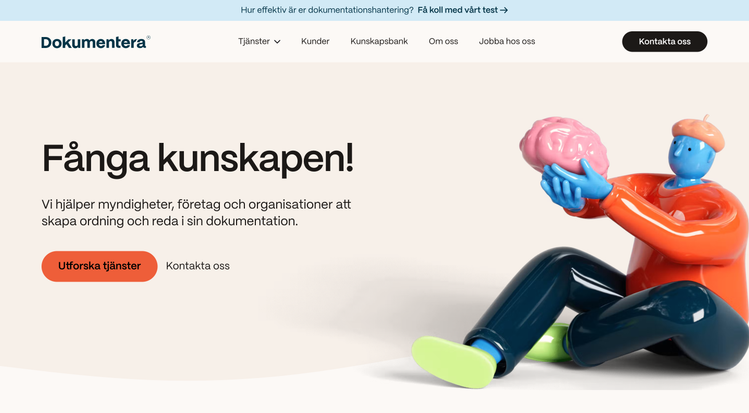Click the orange Utforska tjänster button
Viewport: 749px width, 413px height.
click(99, 266)
